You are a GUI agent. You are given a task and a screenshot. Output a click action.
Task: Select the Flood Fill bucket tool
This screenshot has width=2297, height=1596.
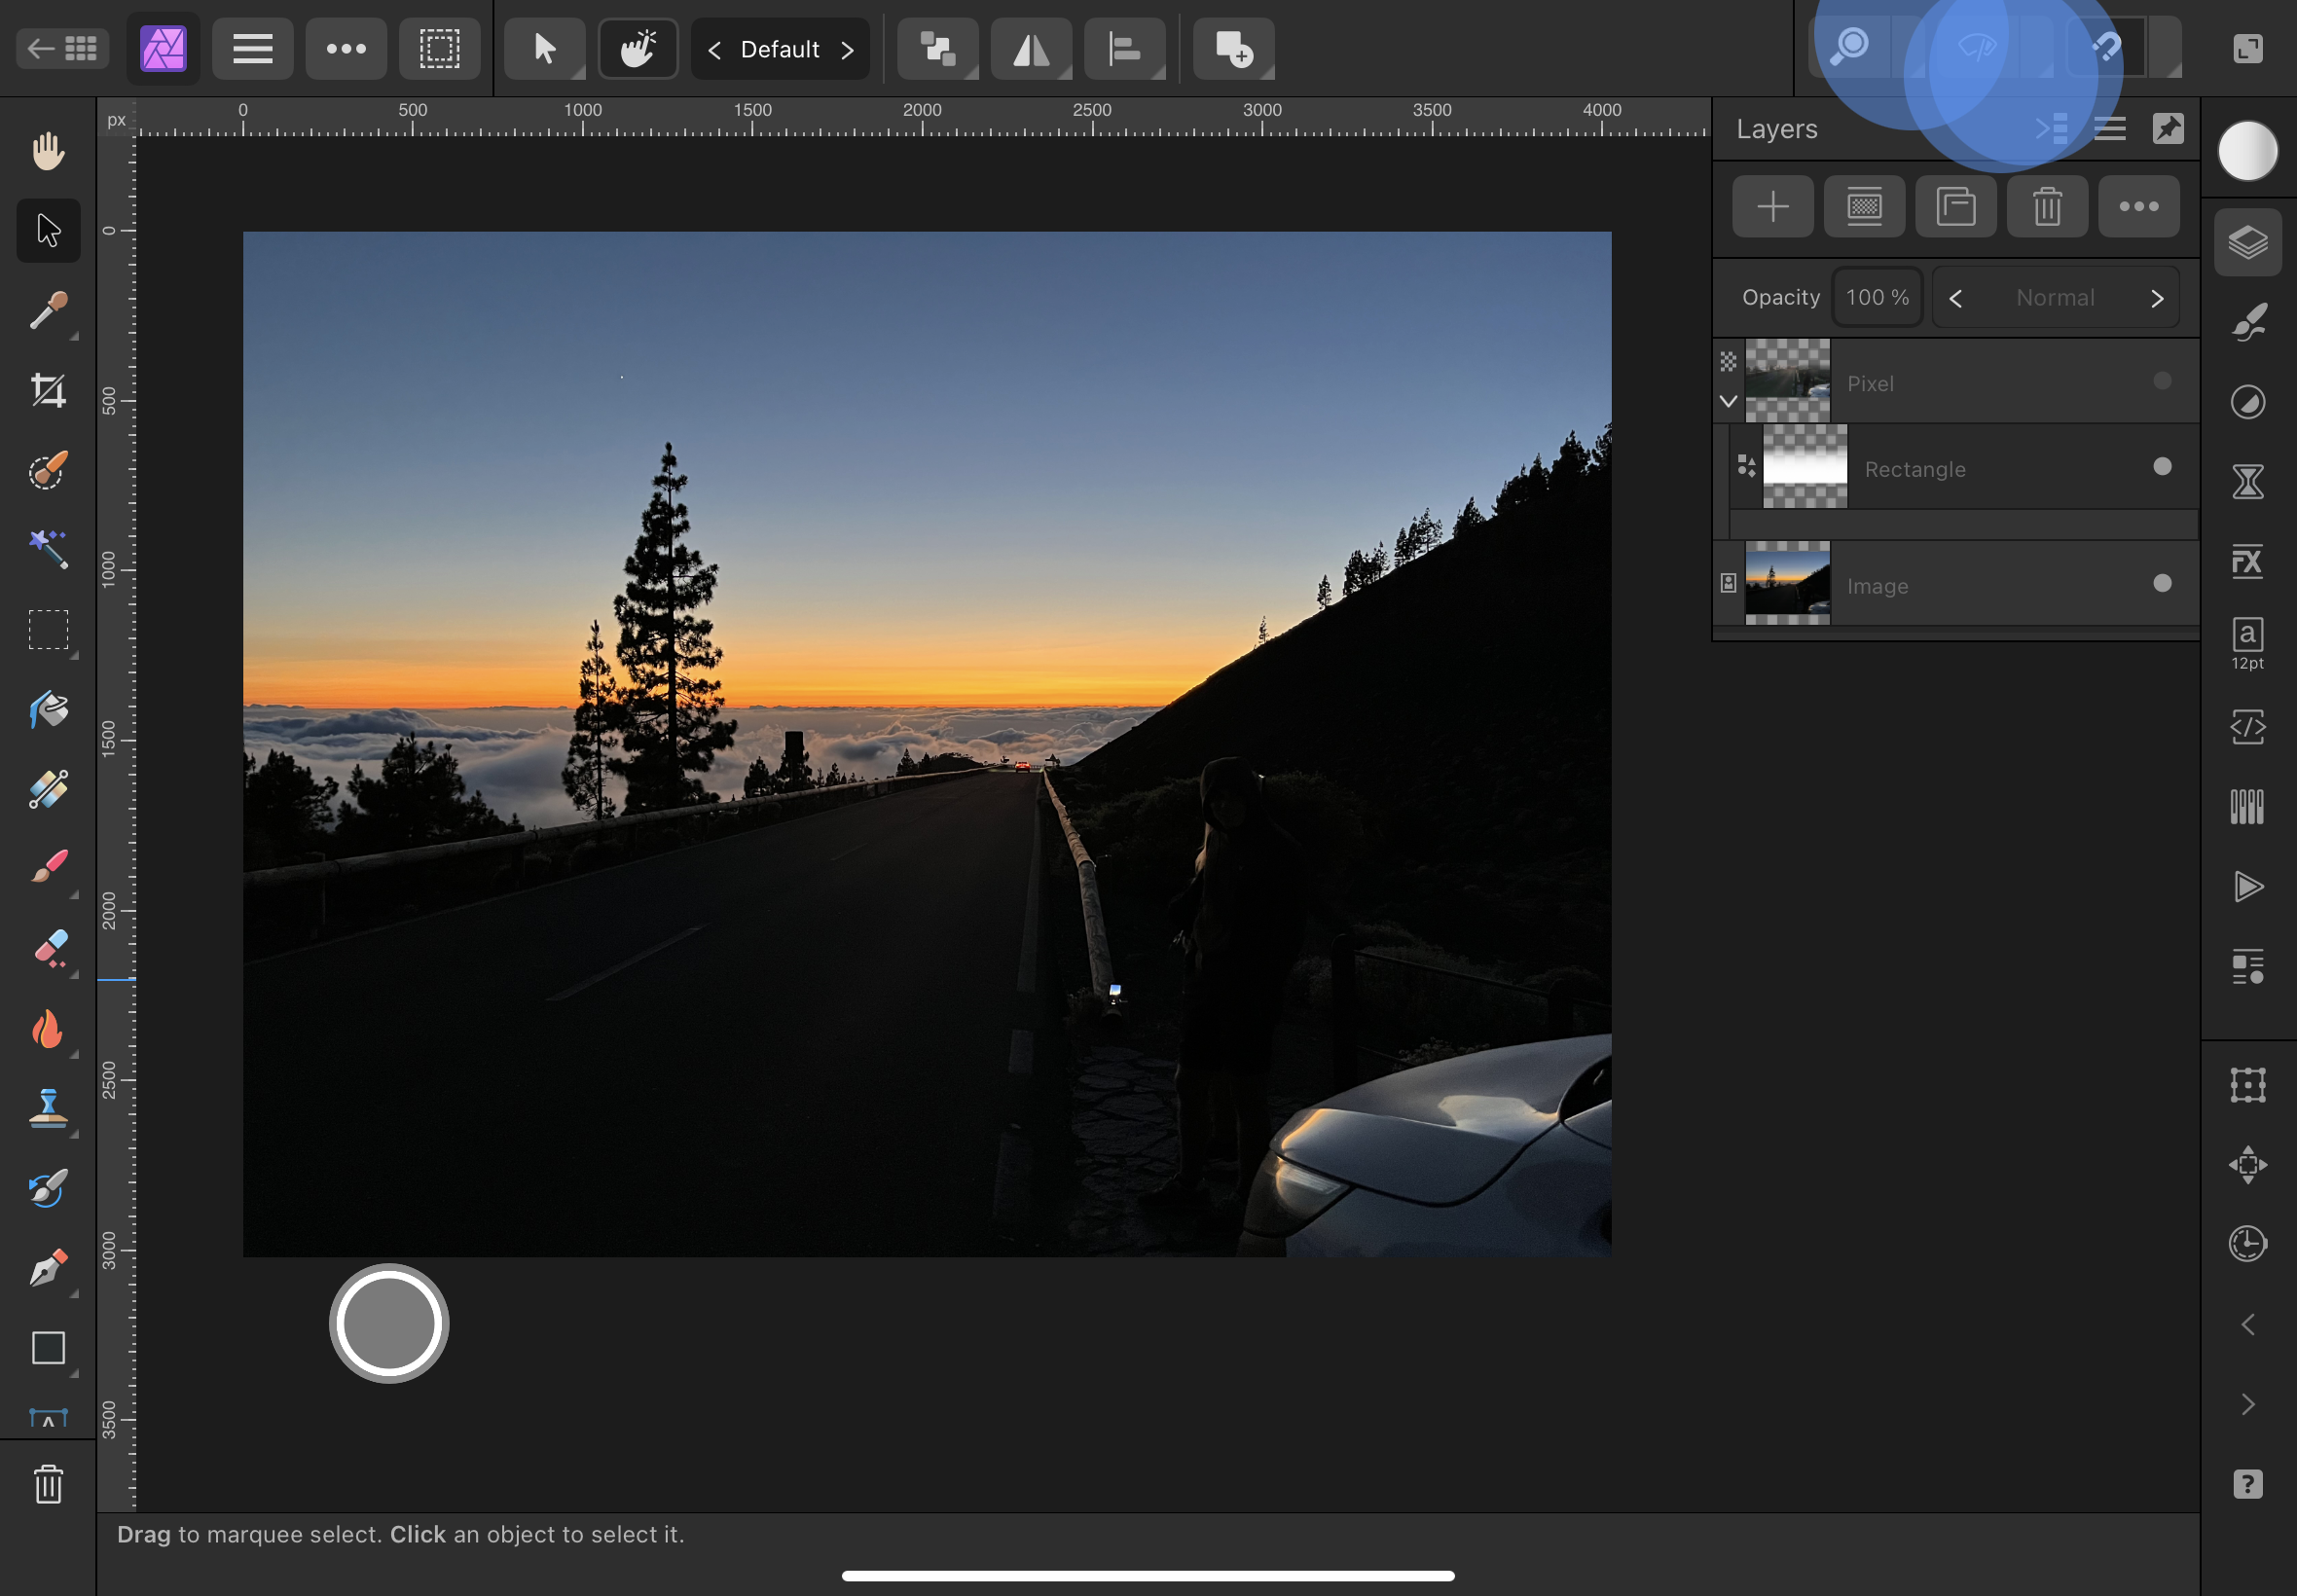[x=48, y=710]
